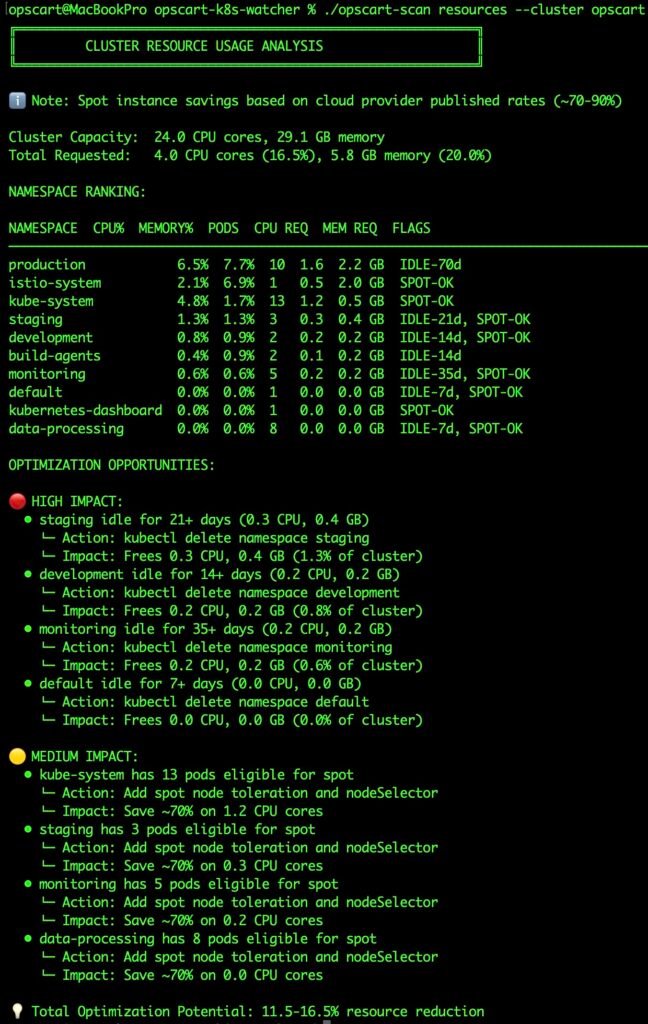Click the NAMESPACE column header
Screen dimensions: 648x1024
coord(43,228)
